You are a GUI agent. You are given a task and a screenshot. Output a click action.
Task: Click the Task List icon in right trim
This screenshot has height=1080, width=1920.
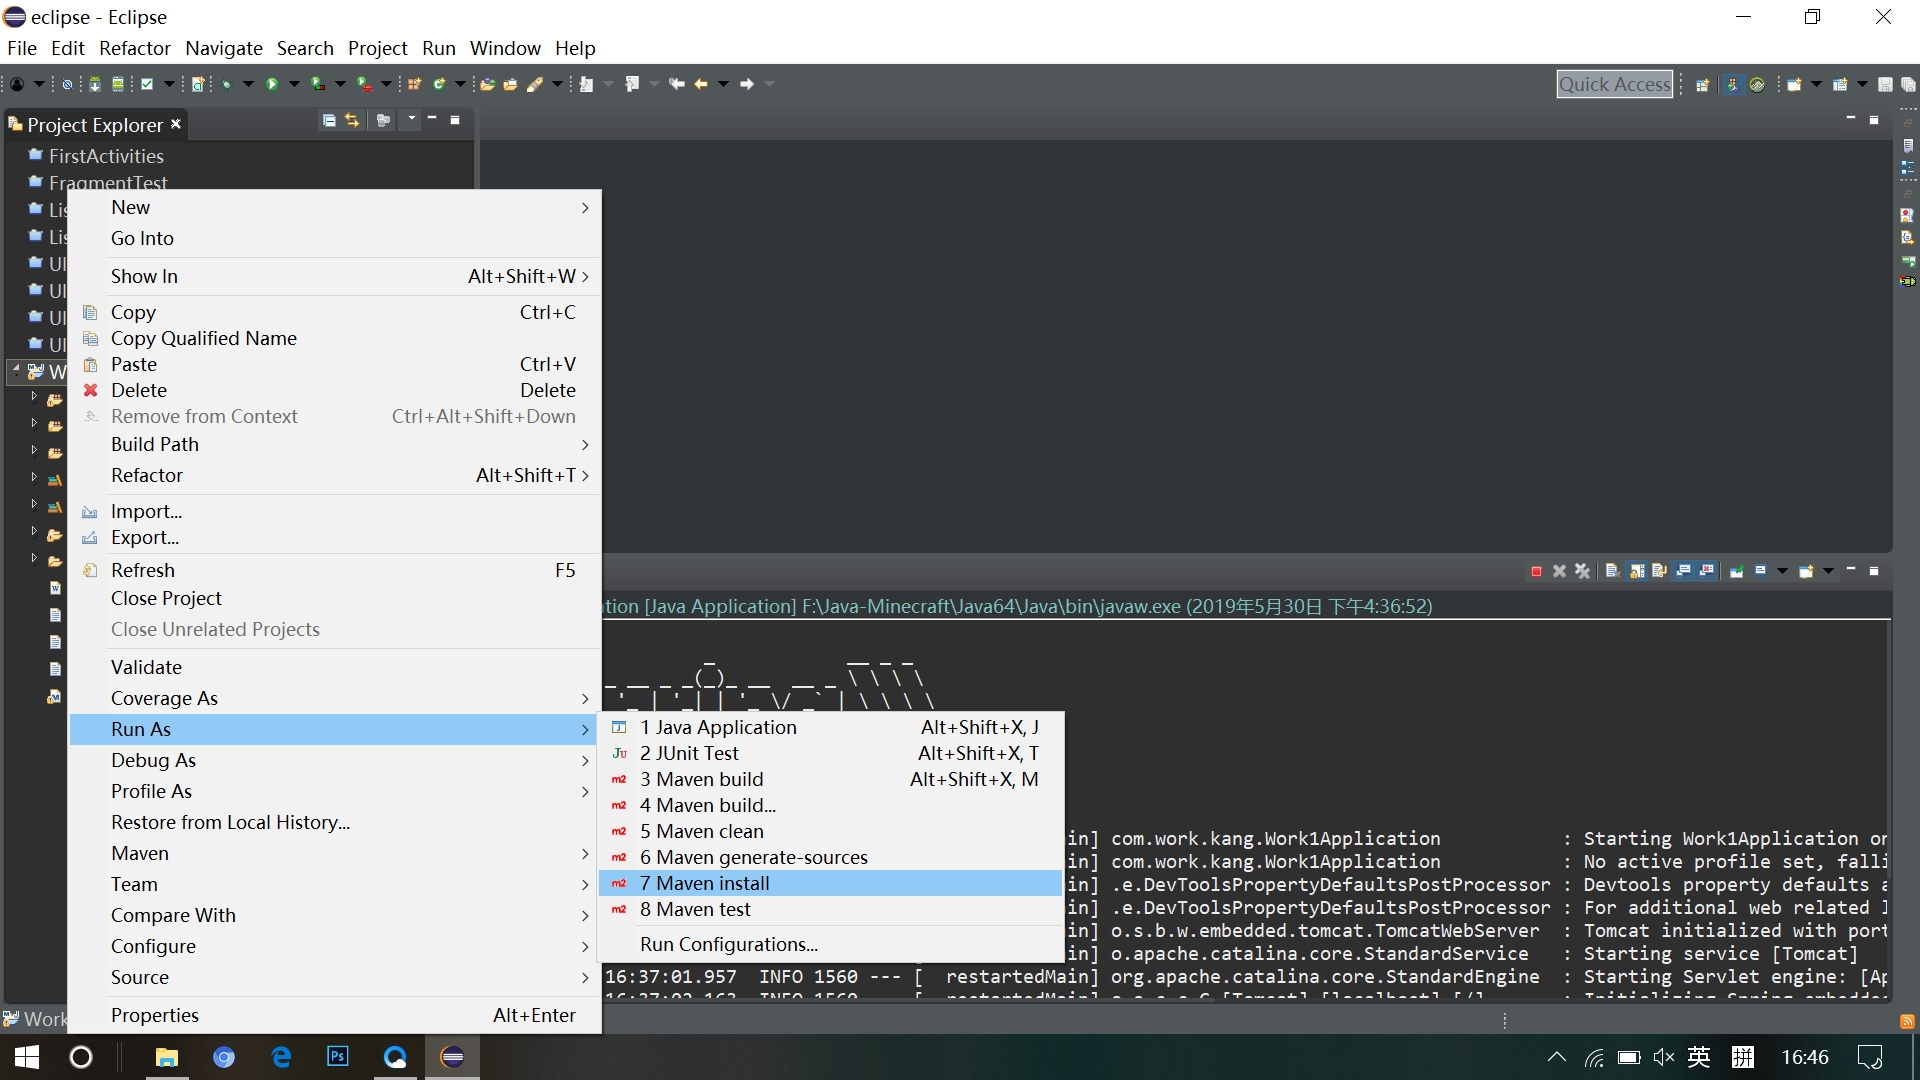[x=1907, y=146]
